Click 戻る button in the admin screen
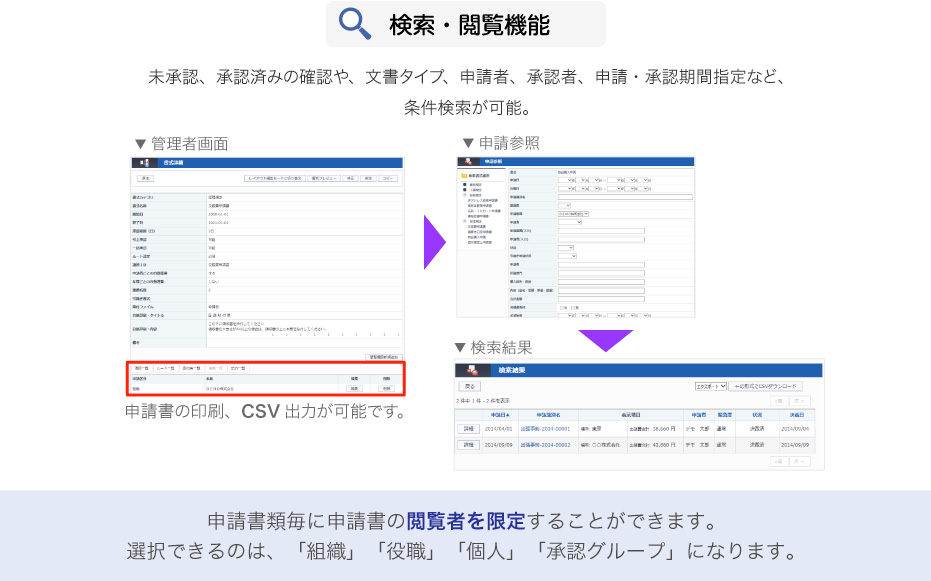The width and height of the screenshot is (931, 581). pyautogui.click(x=146, y=178)
